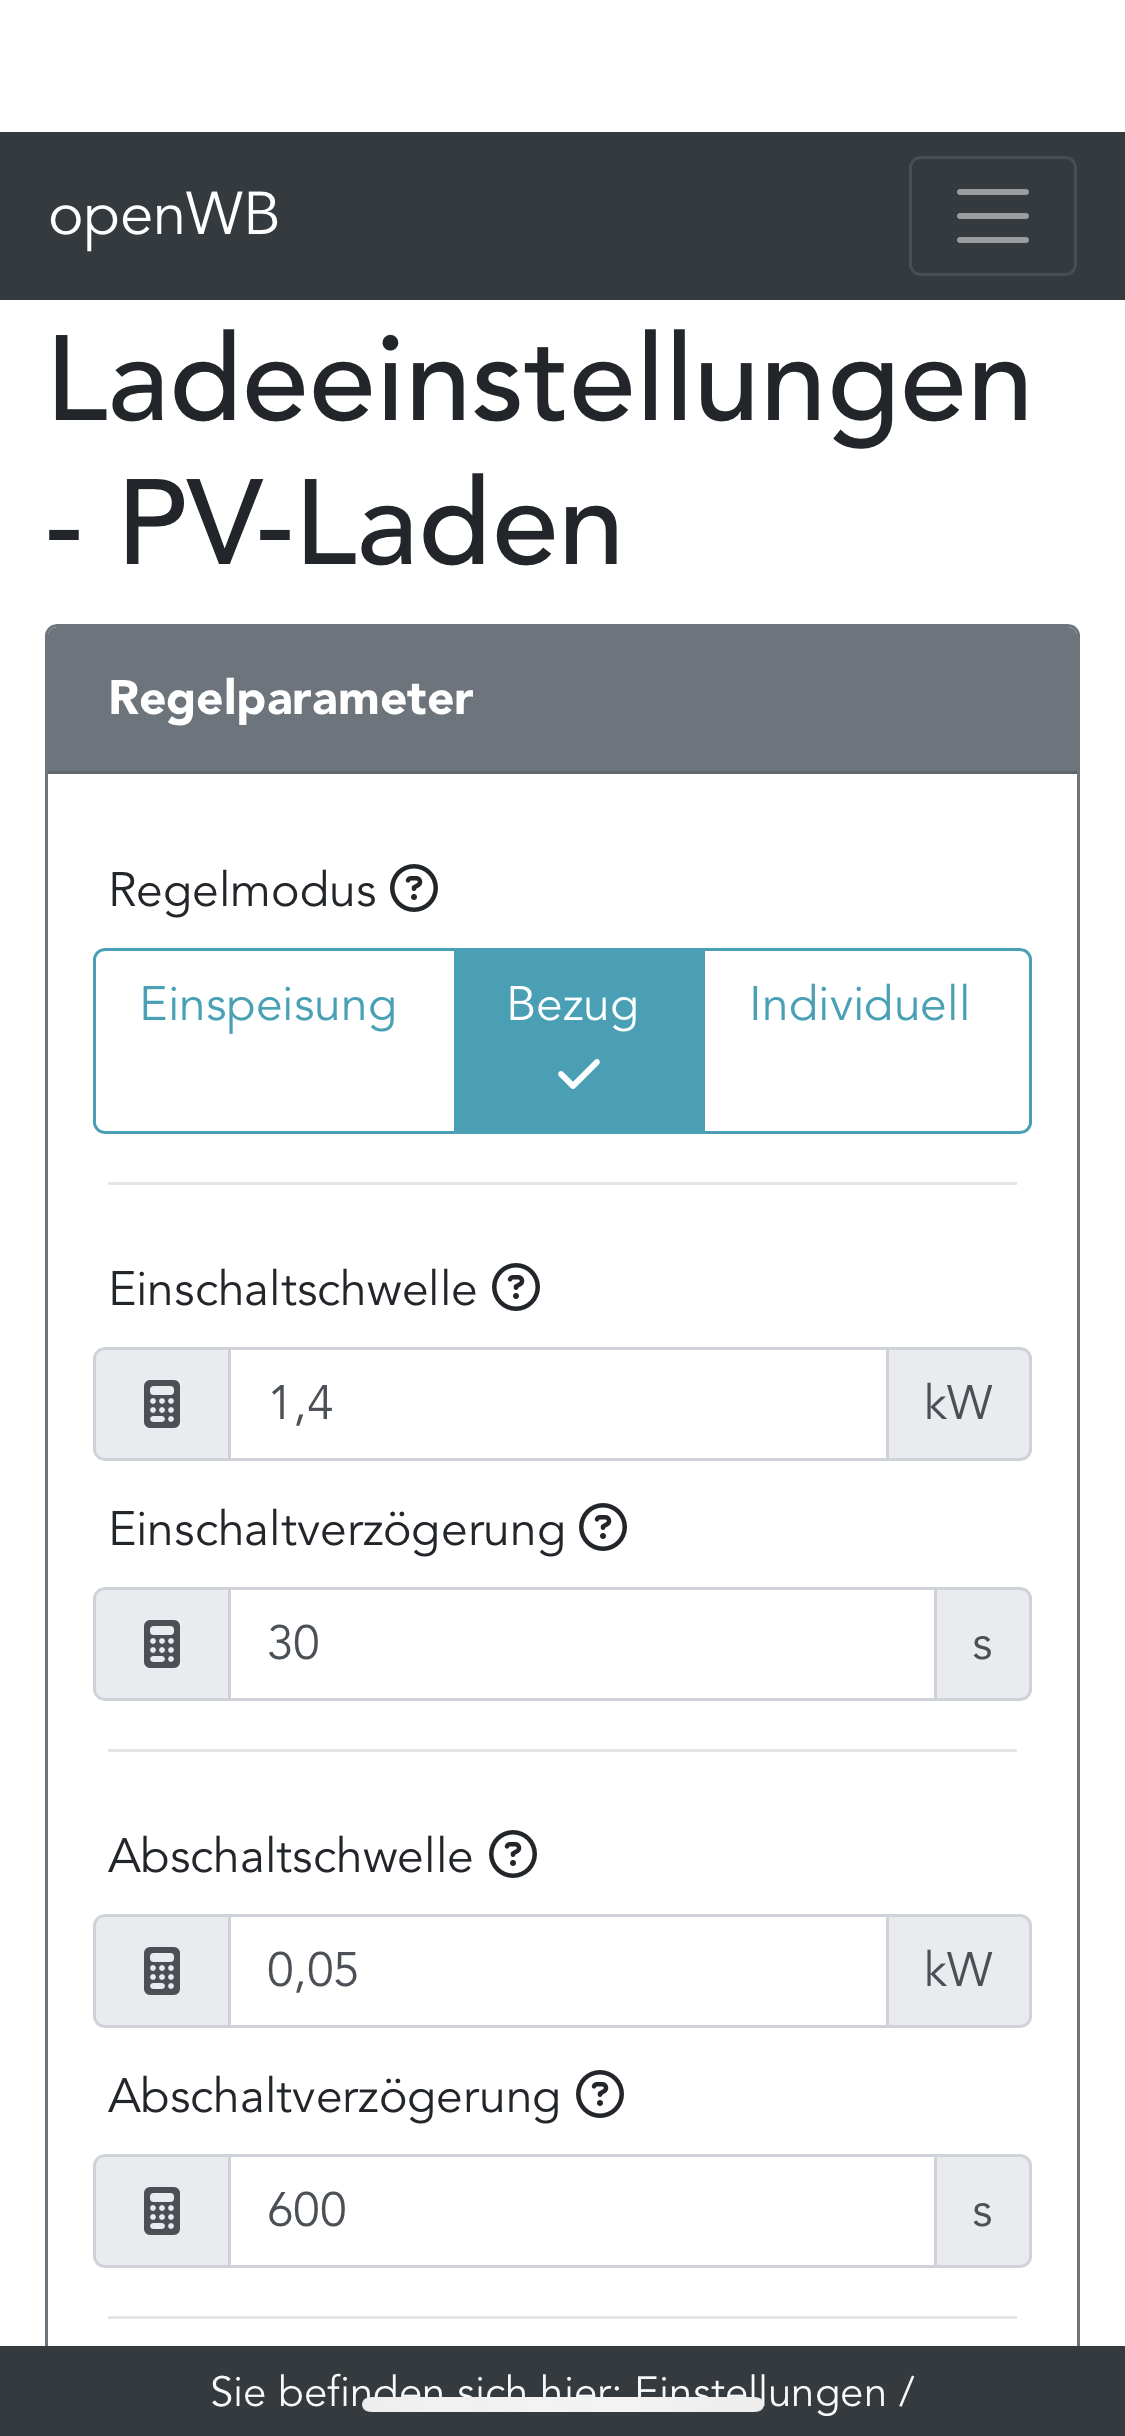Click calculator icon beside Einschaltschwelle field

(x=162, y=1404)
